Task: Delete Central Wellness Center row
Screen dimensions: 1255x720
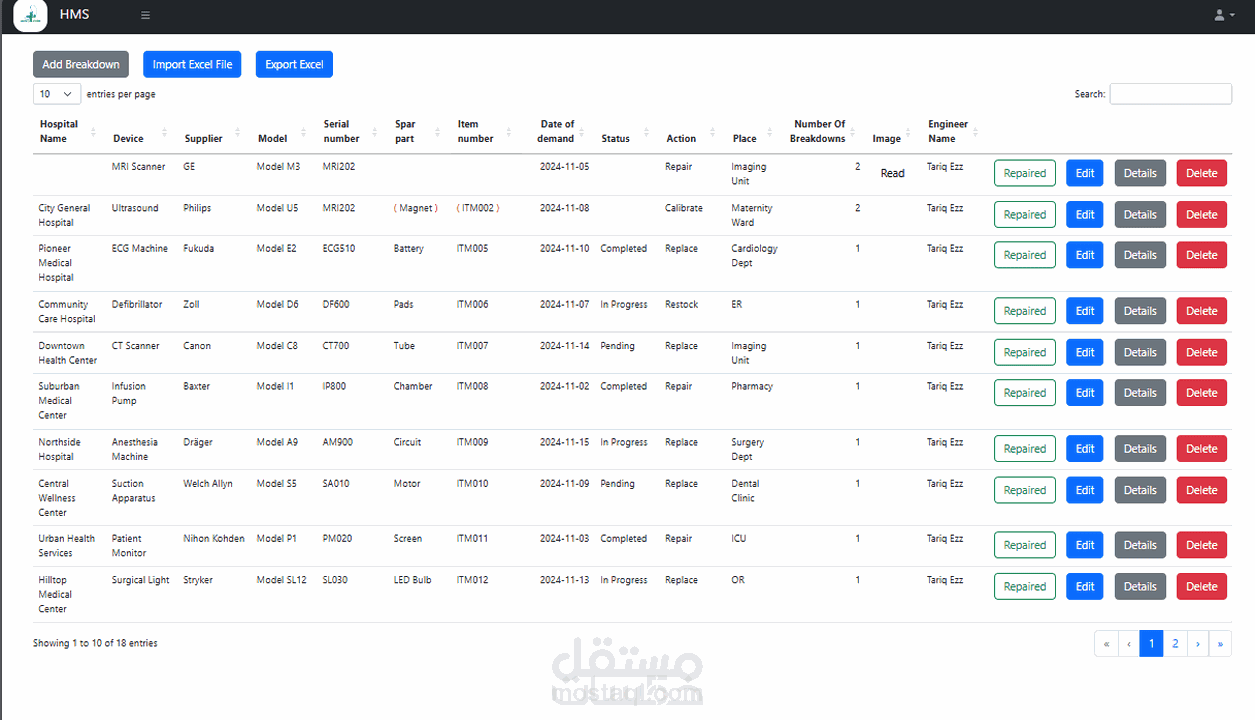Action: [1201, 490]
